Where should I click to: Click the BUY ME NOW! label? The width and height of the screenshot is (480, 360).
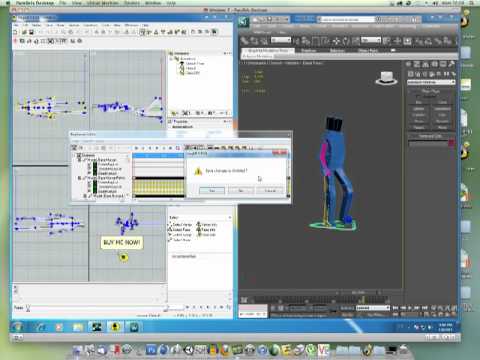click(x=122, y=243)
